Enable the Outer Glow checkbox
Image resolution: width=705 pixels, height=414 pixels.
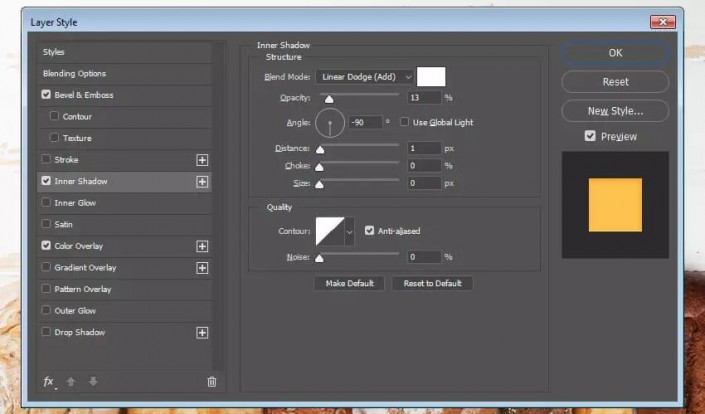46,310
